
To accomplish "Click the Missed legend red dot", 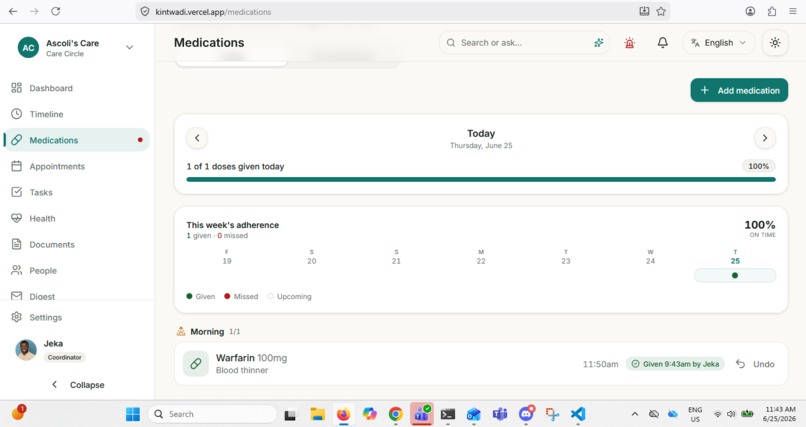I will click(227, 296).
